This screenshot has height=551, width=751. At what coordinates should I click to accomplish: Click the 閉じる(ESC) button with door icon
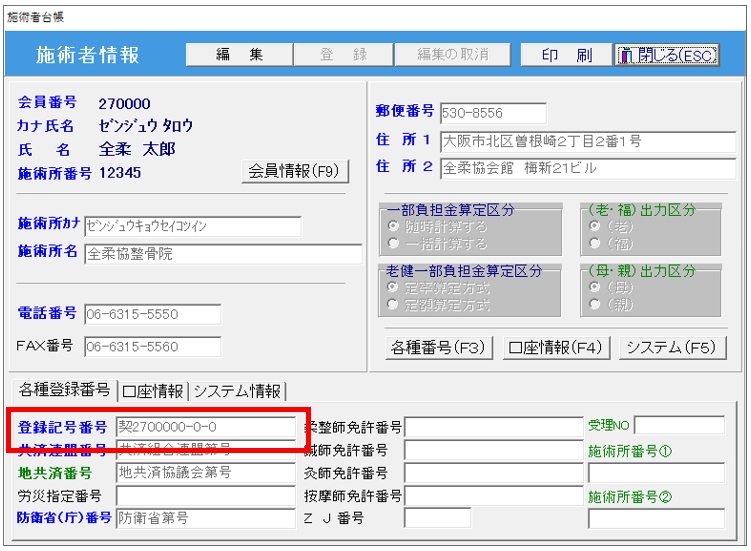click(666, 56)
